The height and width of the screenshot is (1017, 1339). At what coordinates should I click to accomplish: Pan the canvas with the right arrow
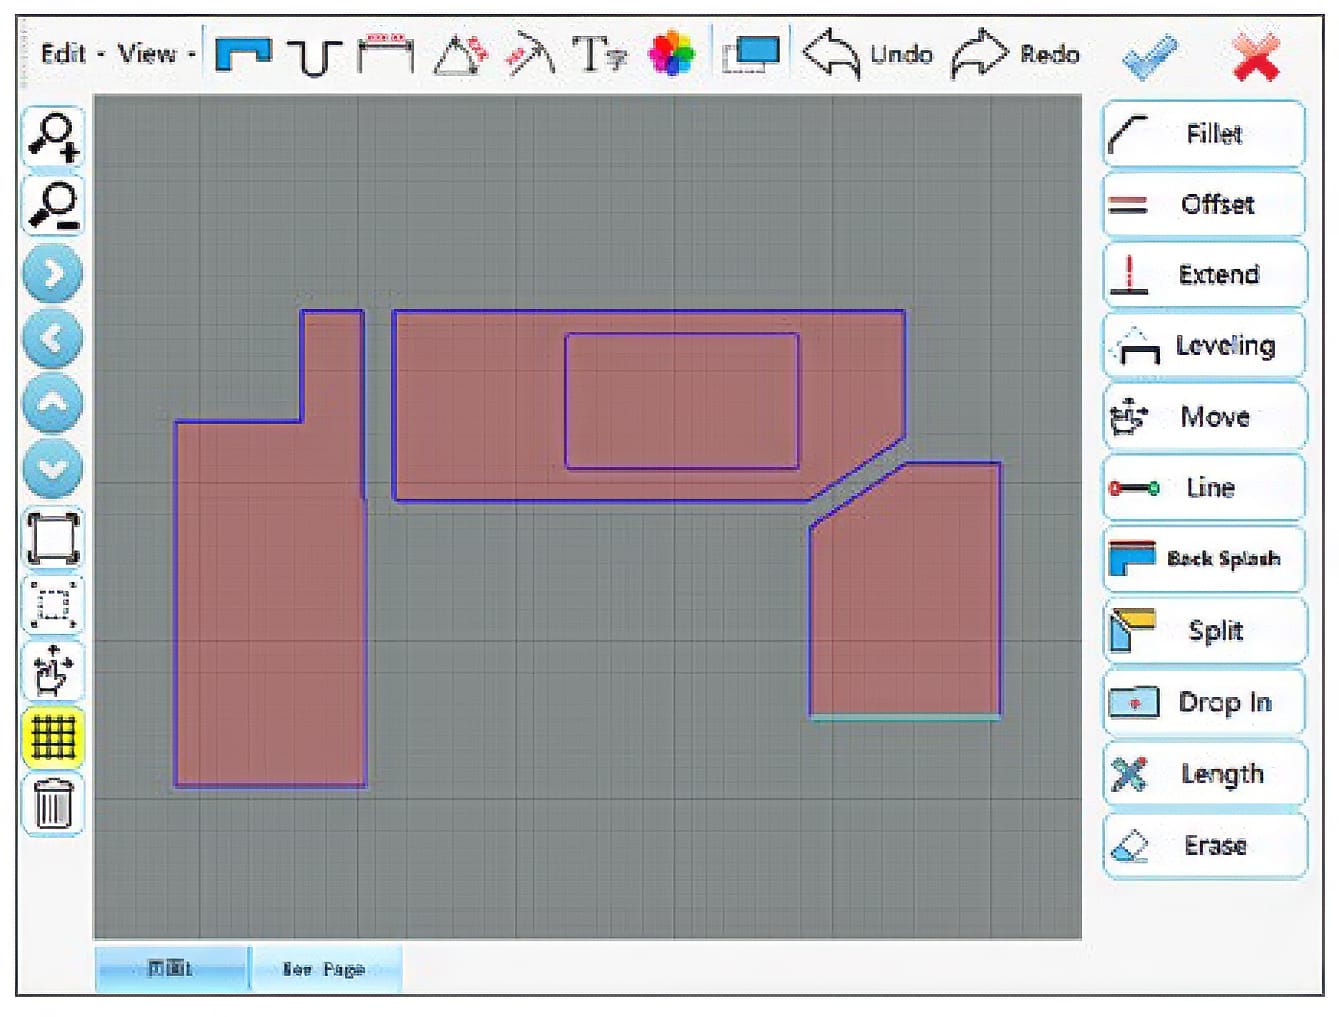tap(53, 274)
